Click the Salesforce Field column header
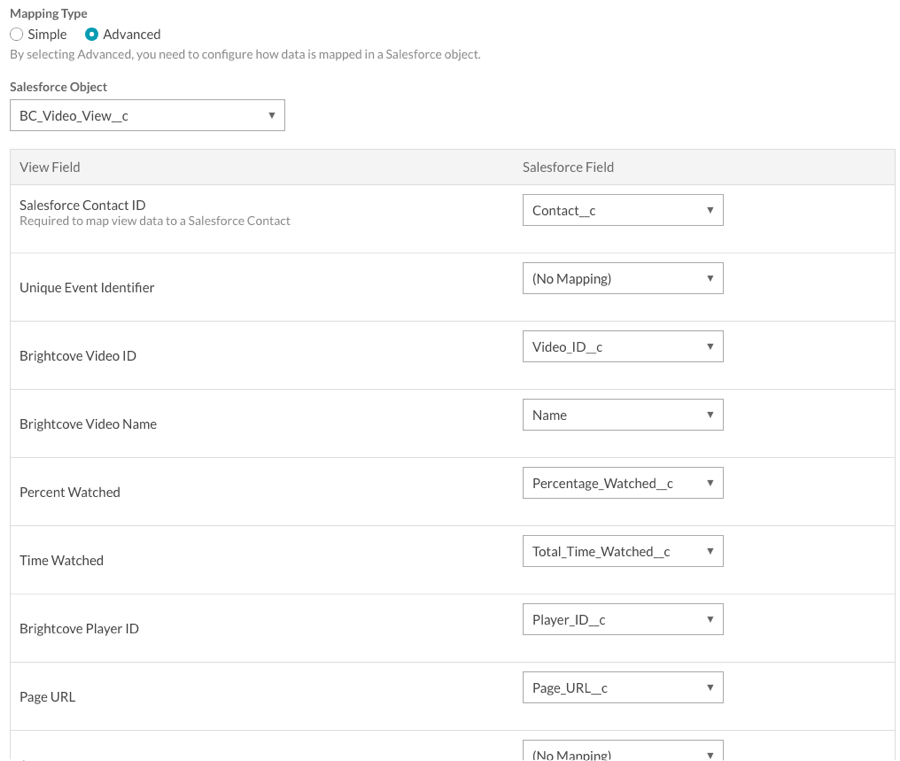This screenshot has width=900, height=761. click(568, 167)
